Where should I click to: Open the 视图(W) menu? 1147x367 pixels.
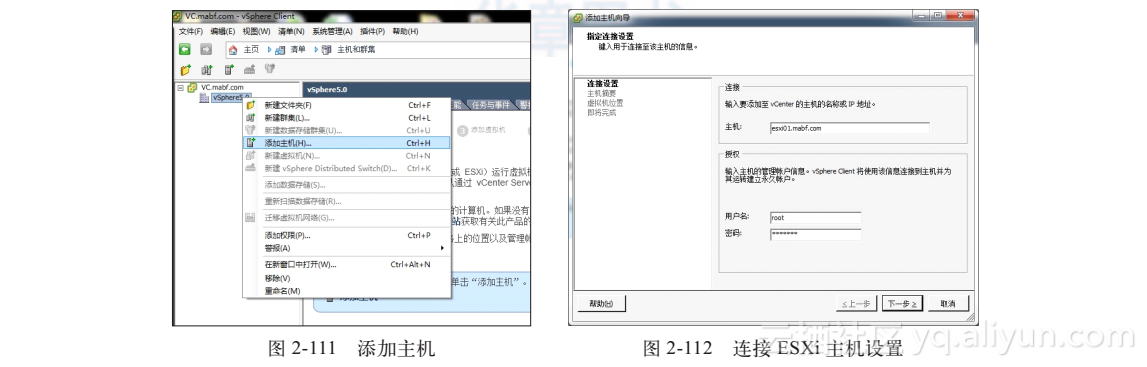click(x=256, y=31)
